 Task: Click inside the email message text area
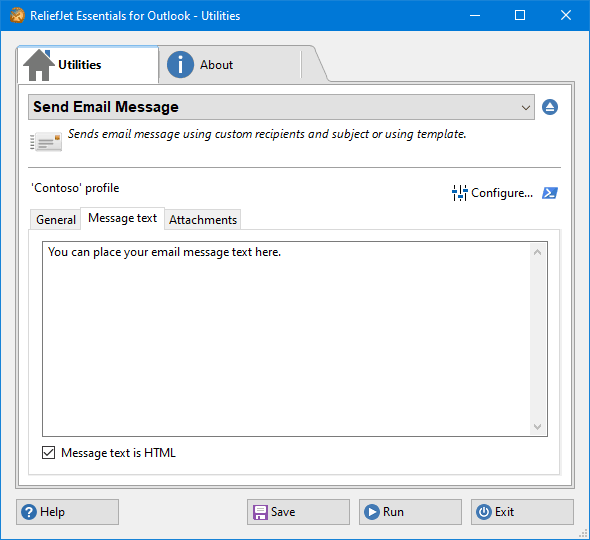pos(286,339)
